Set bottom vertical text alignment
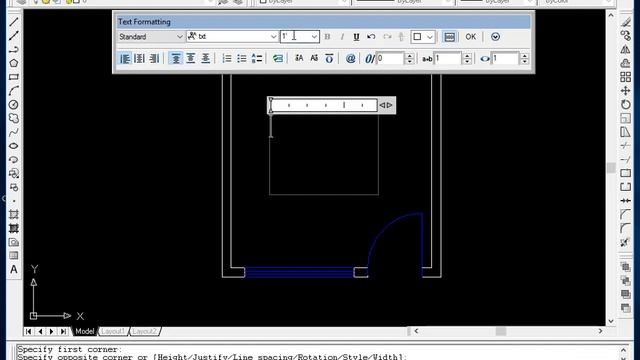 coord(205,58)
